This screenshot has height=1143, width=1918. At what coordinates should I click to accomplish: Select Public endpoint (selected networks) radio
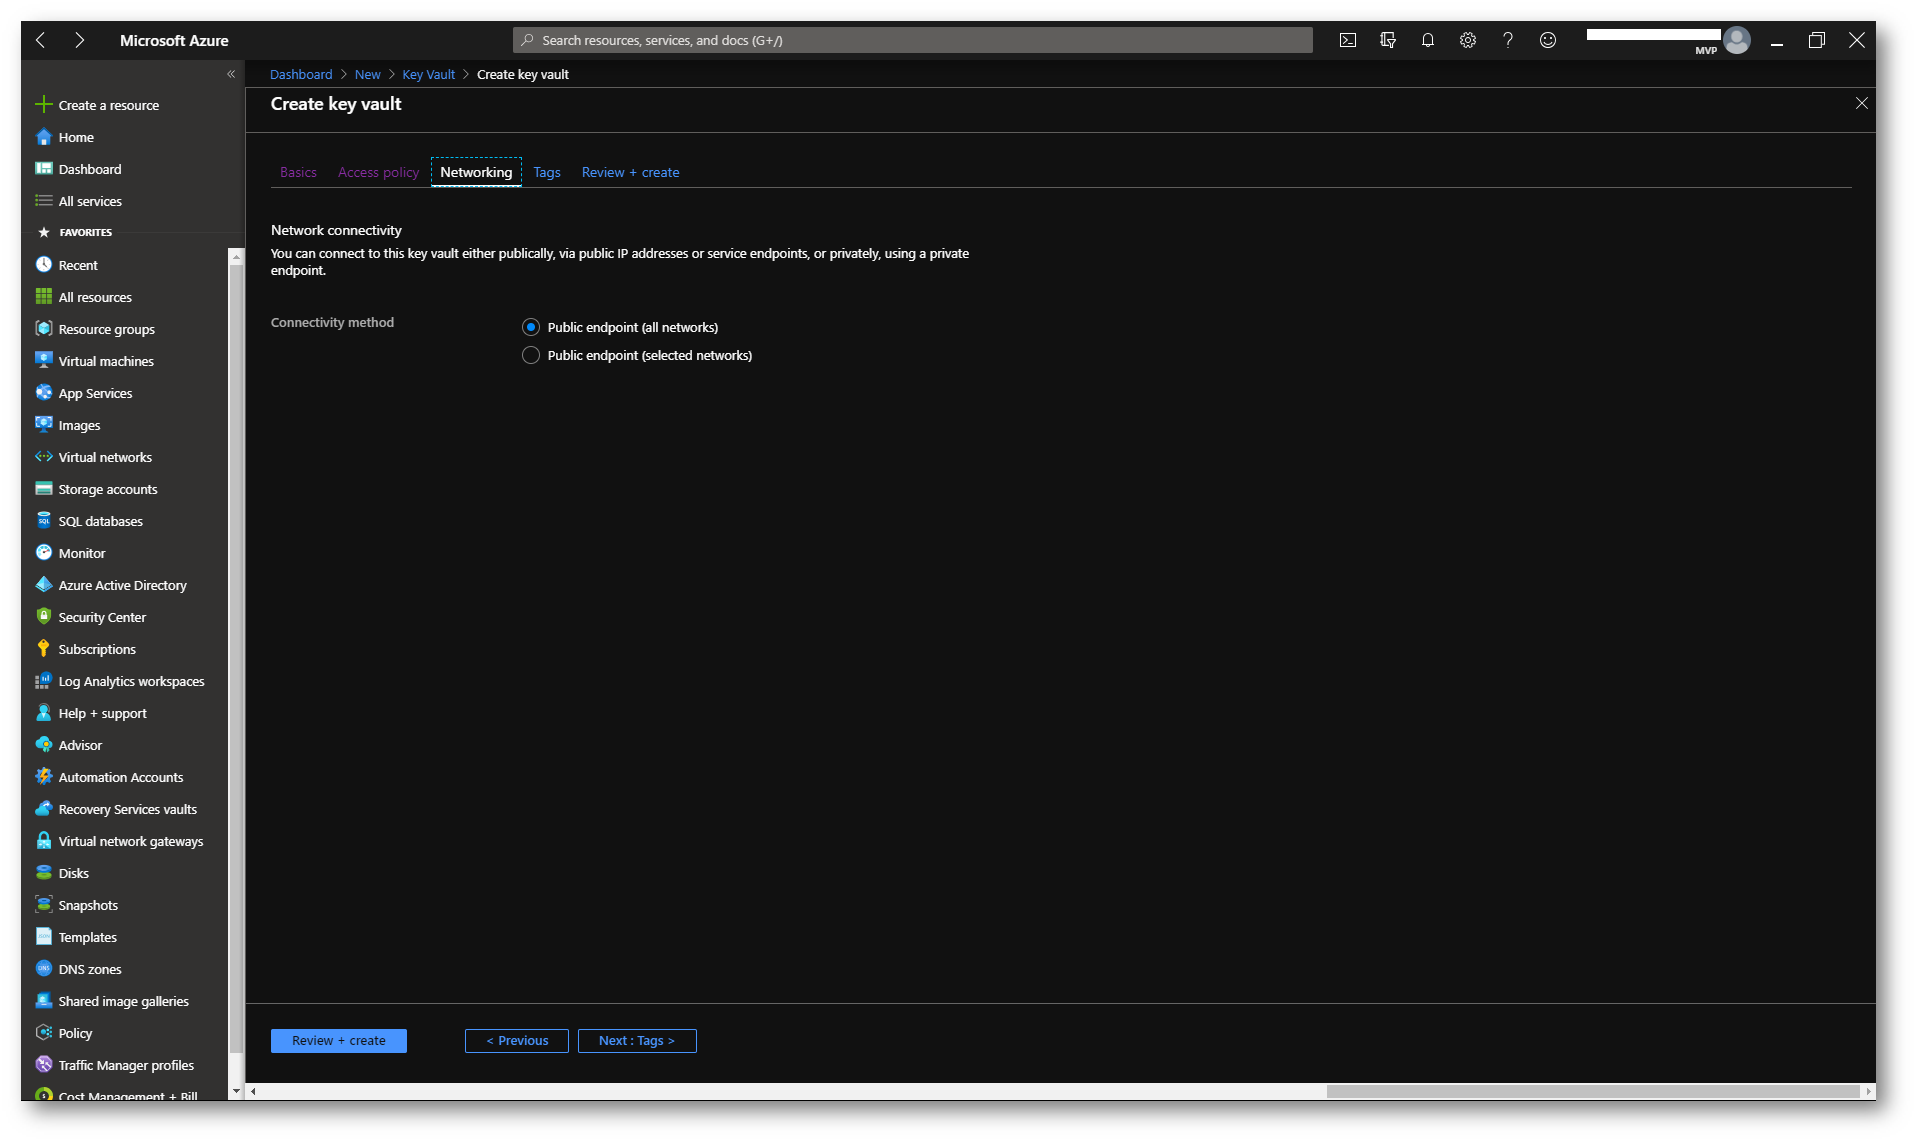[531, 355]
